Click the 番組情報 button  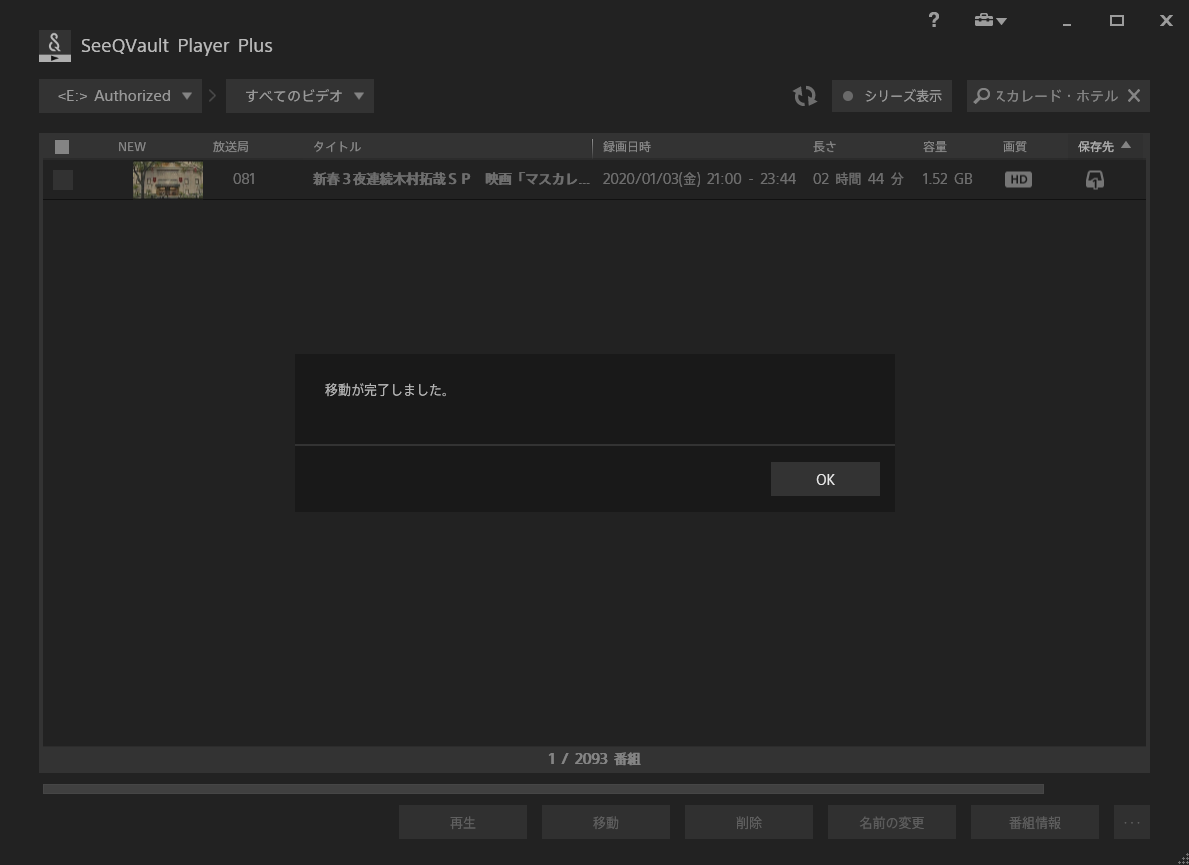(1034, 823)
